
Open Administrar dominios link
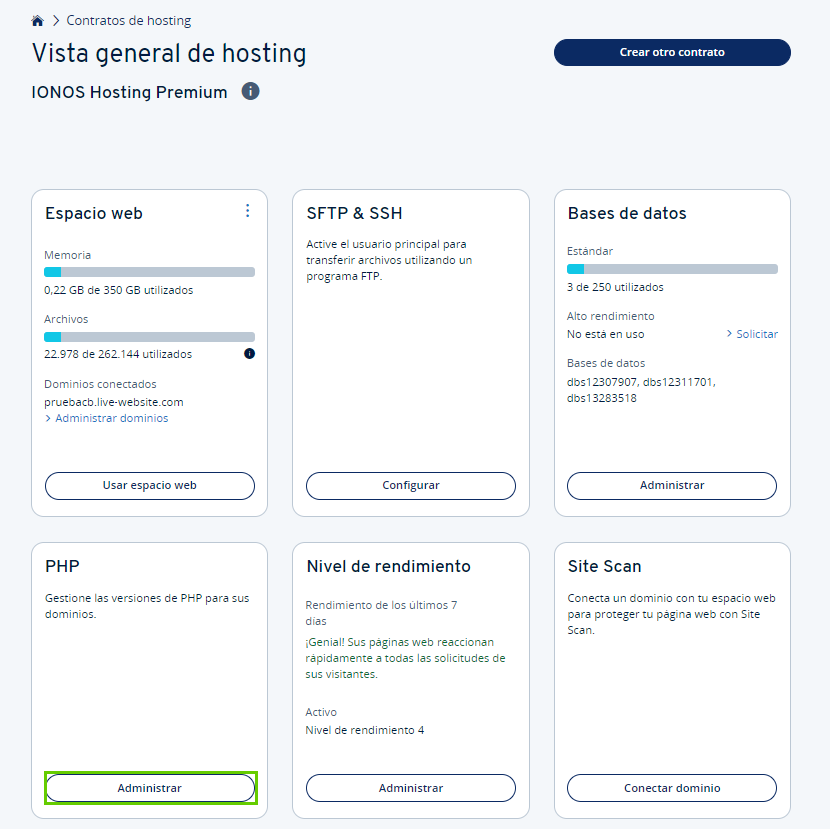pos(112,418)
